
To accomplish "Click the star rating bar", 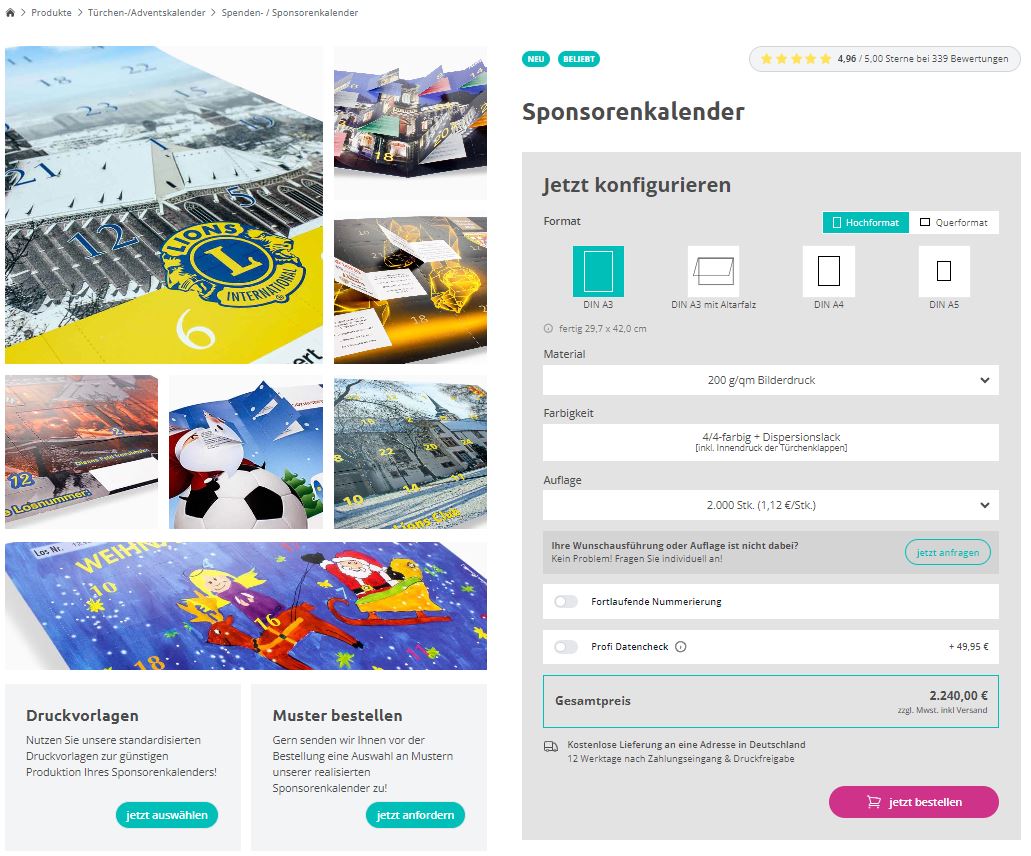I will point(884,59).
